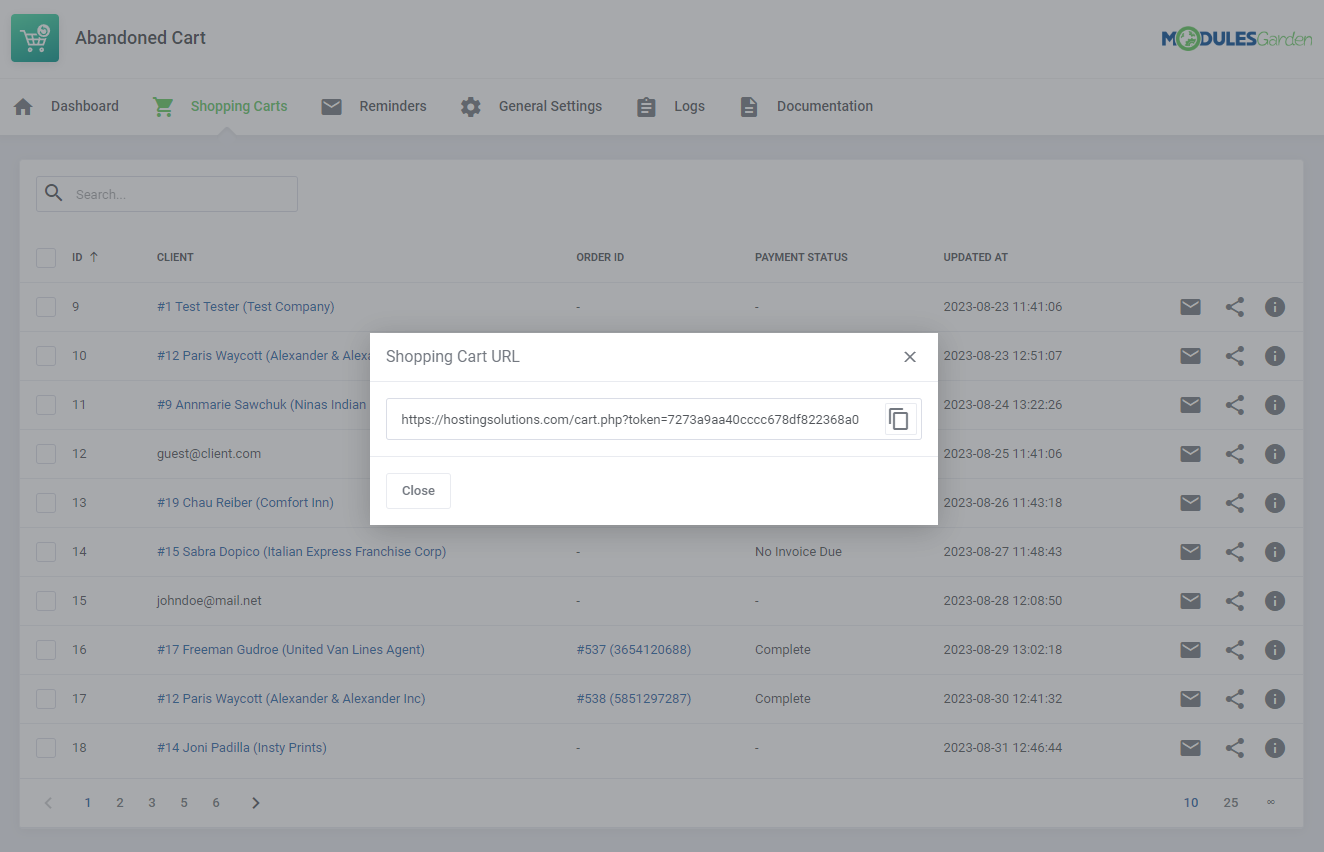Copy the shopping cart URL to clipboard

[898, 419]
